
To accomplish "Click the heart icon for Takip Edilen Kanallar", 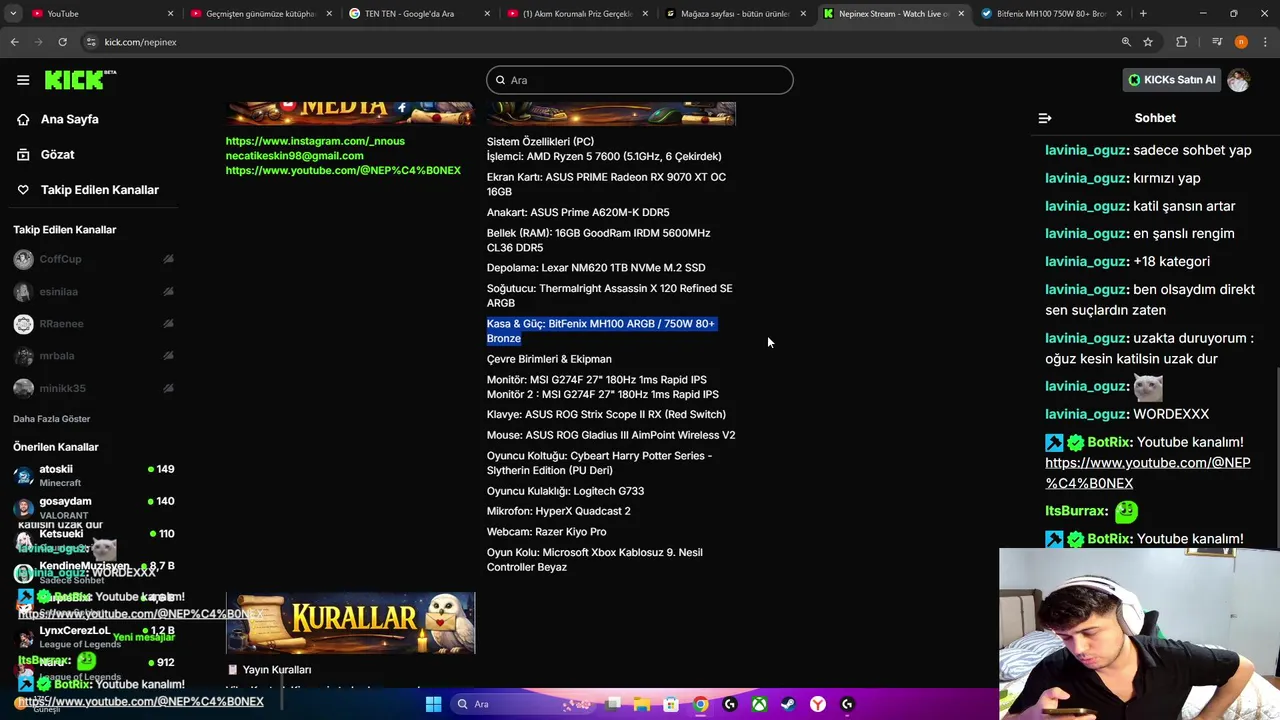I will 23,190.
